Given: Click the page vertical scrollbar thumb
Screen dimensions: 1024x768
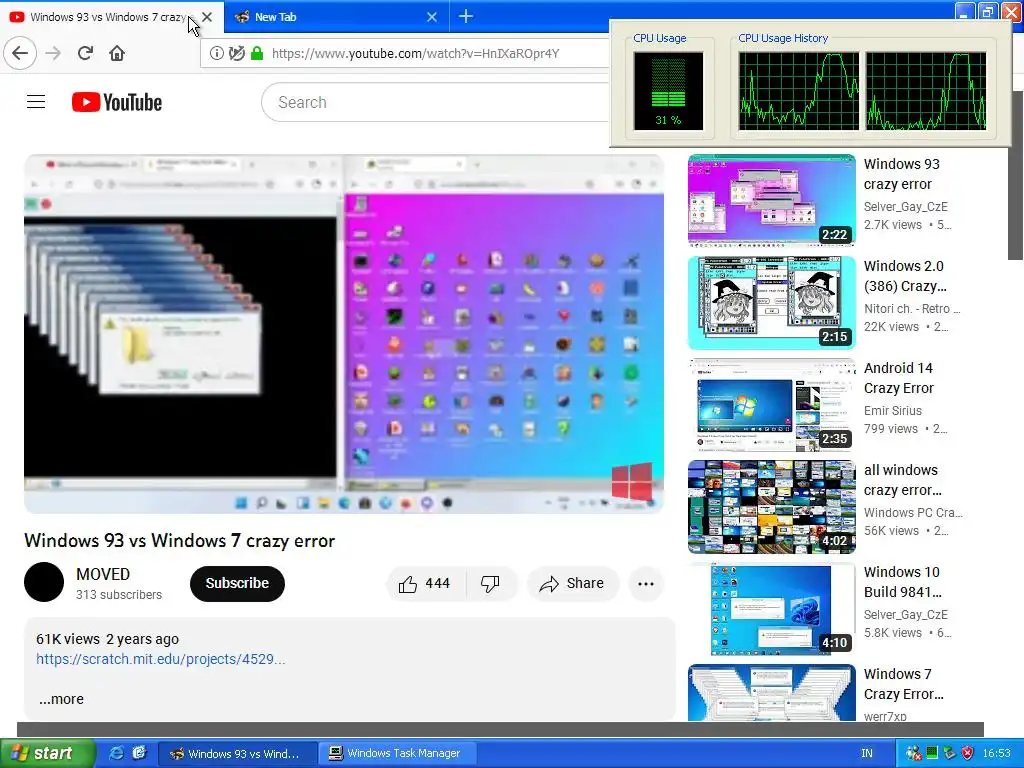Looking at the screenshot, I should 1016,175.
